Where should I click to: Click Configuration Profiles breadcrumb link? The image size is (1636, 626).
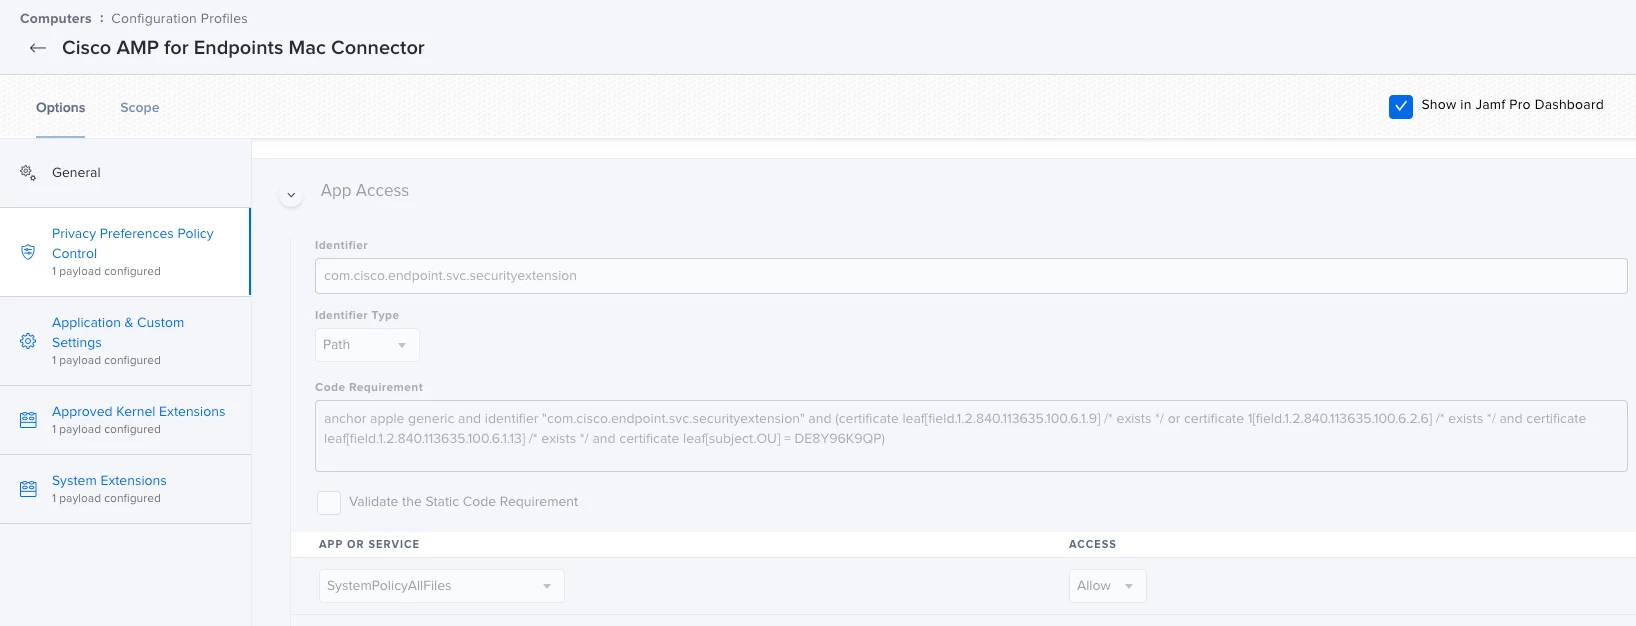pyautogui.click(x=179, y=19)
